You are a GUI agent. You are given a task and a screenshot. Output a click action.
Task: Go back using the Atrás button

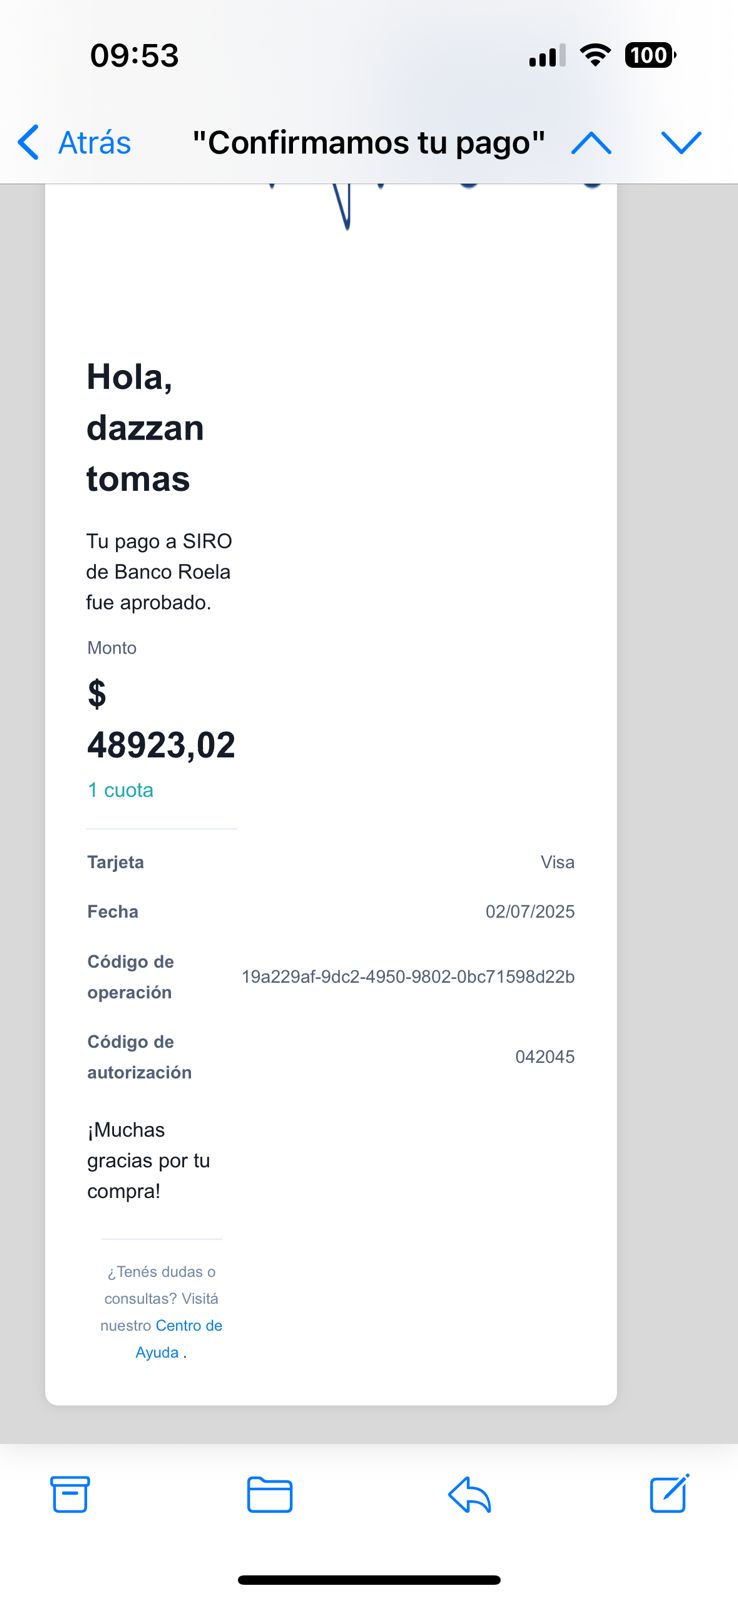tap(76, 143)
